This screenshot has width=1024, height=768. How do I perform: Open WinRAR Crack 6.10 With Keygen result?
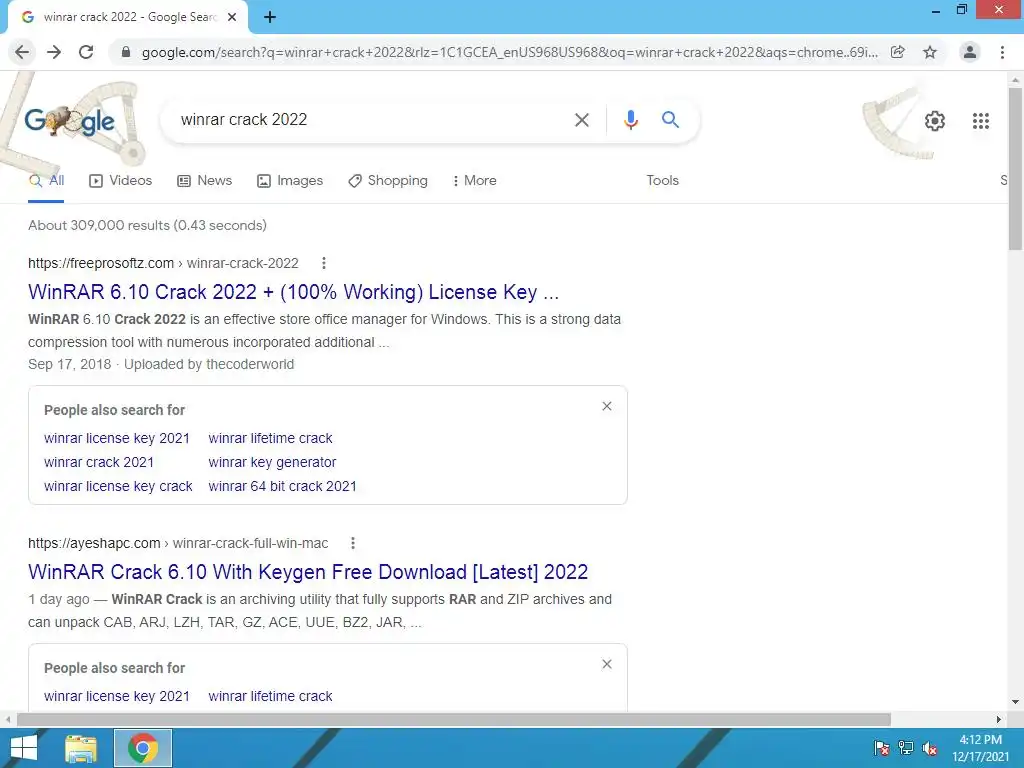(308, 572)
